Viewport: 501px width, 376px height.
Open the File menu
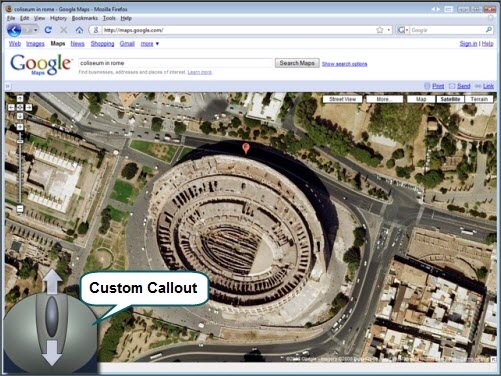click(x=11, y=18)
